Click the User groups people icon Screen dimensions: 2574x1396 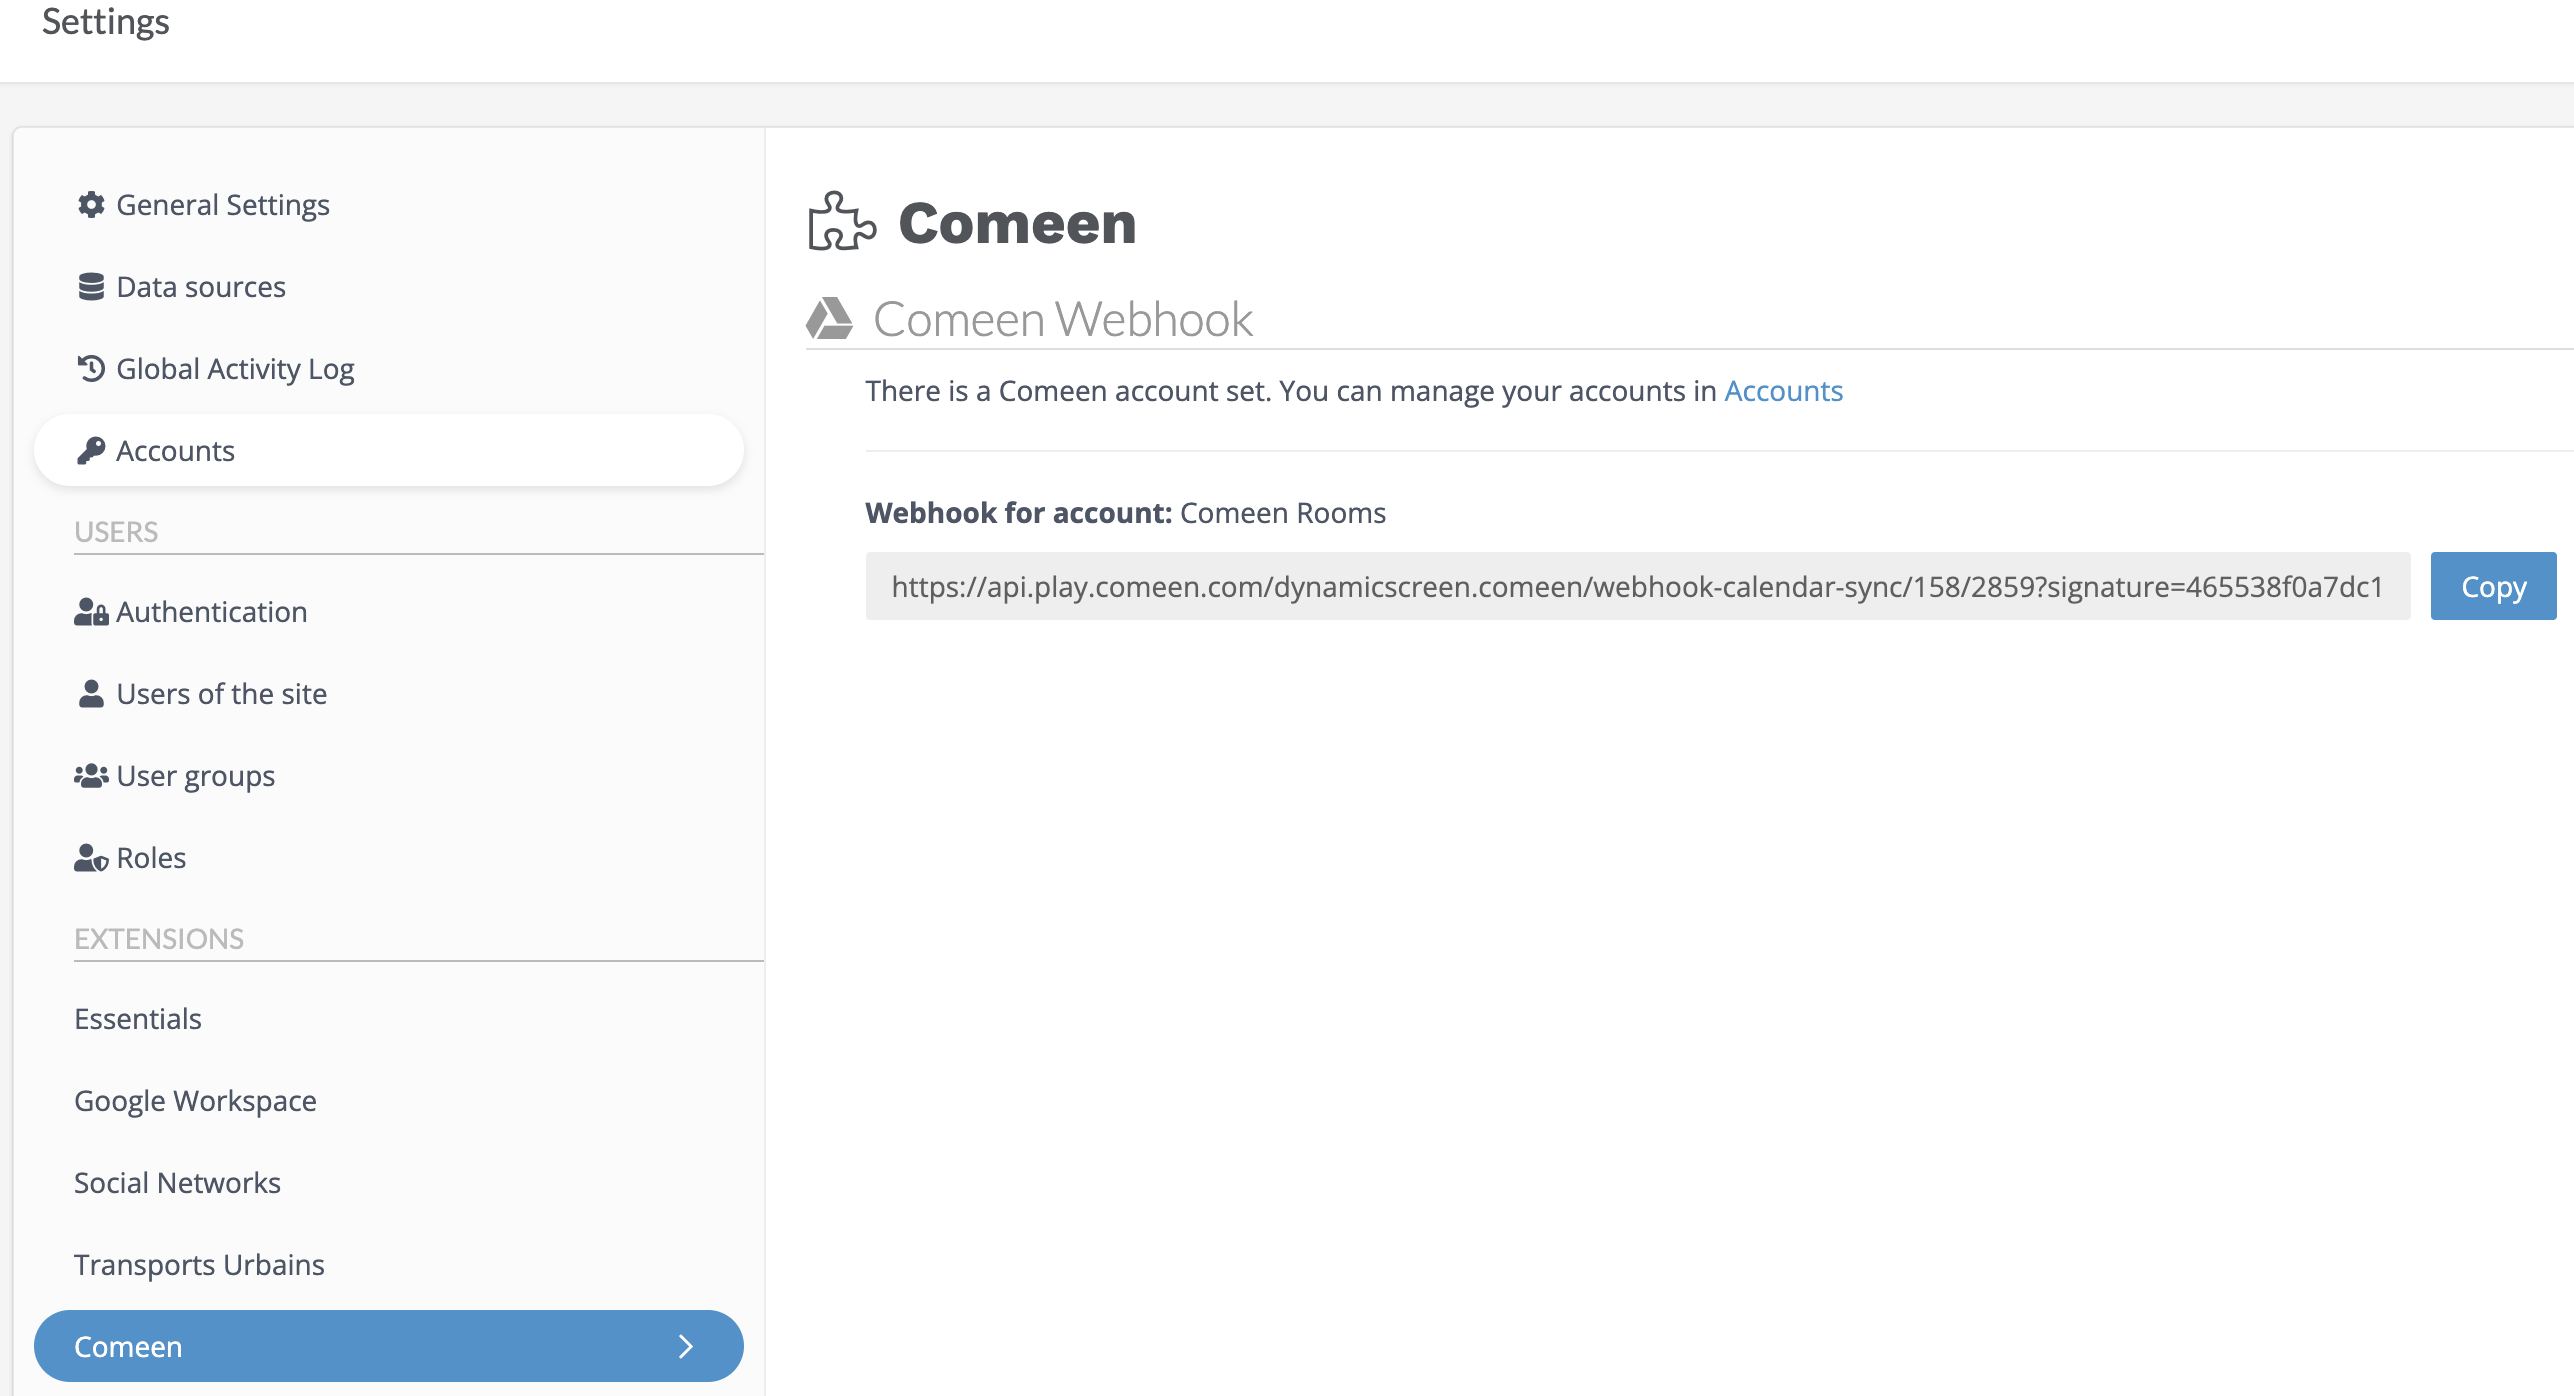point(91,776)
